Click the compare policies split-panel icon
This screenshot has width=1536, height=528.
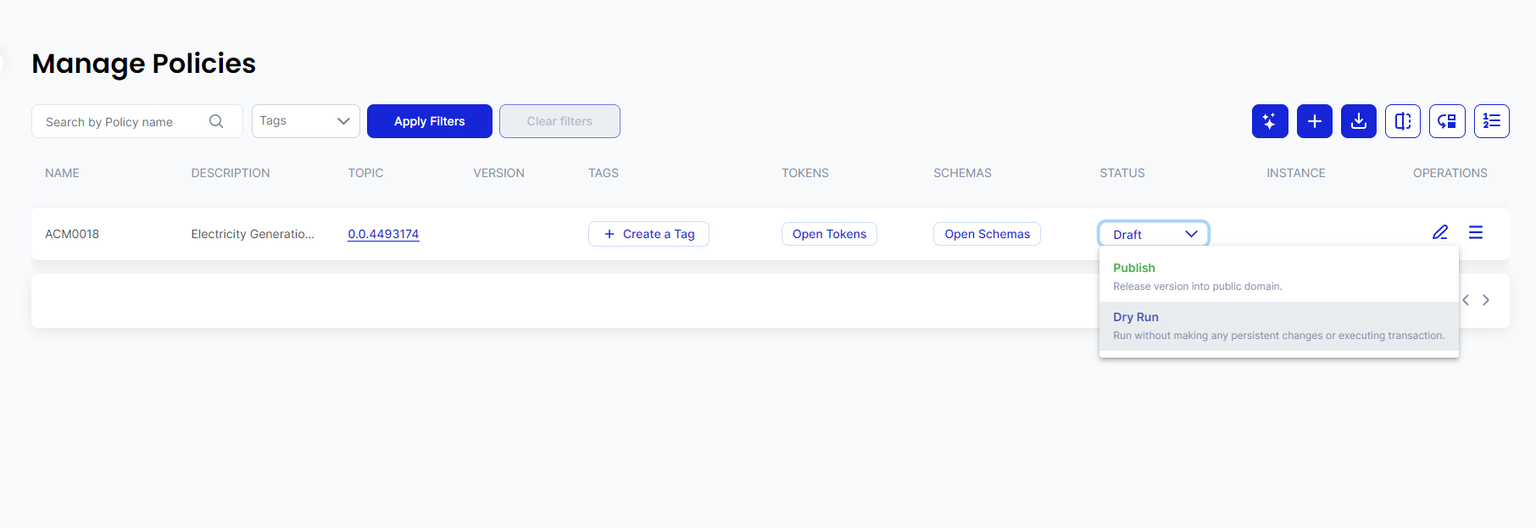coord(1402,121)
